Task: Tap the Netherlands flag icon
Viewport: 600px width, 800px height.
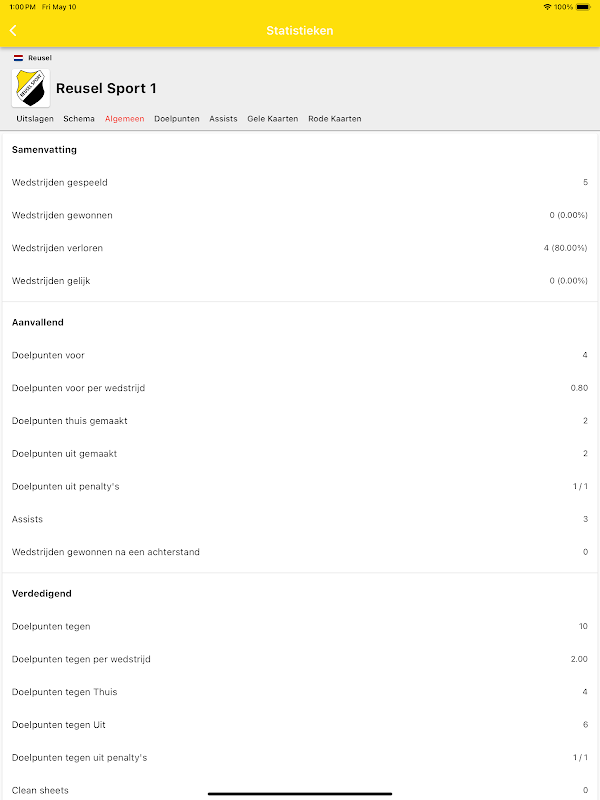Action: click(x=18, y=58)
